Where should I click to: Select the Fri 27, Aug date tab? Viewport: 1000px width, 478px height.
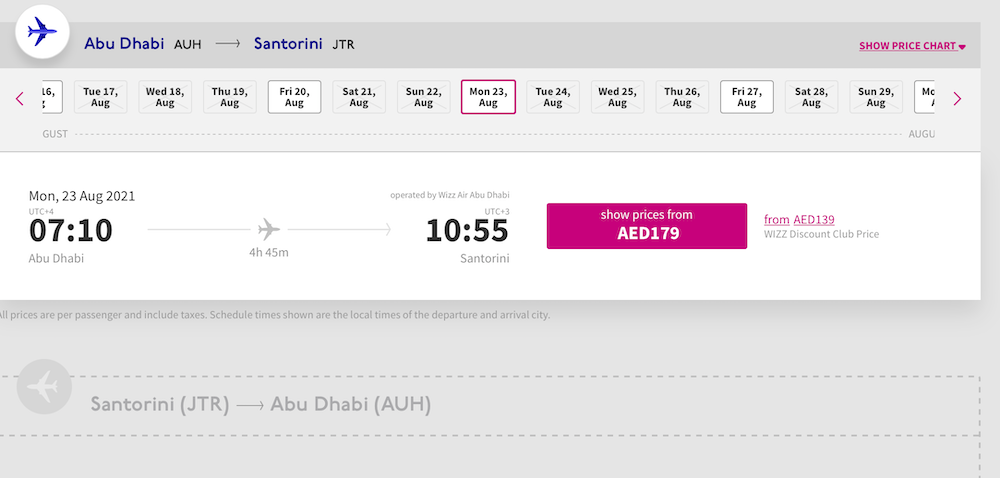click(747, 97)
